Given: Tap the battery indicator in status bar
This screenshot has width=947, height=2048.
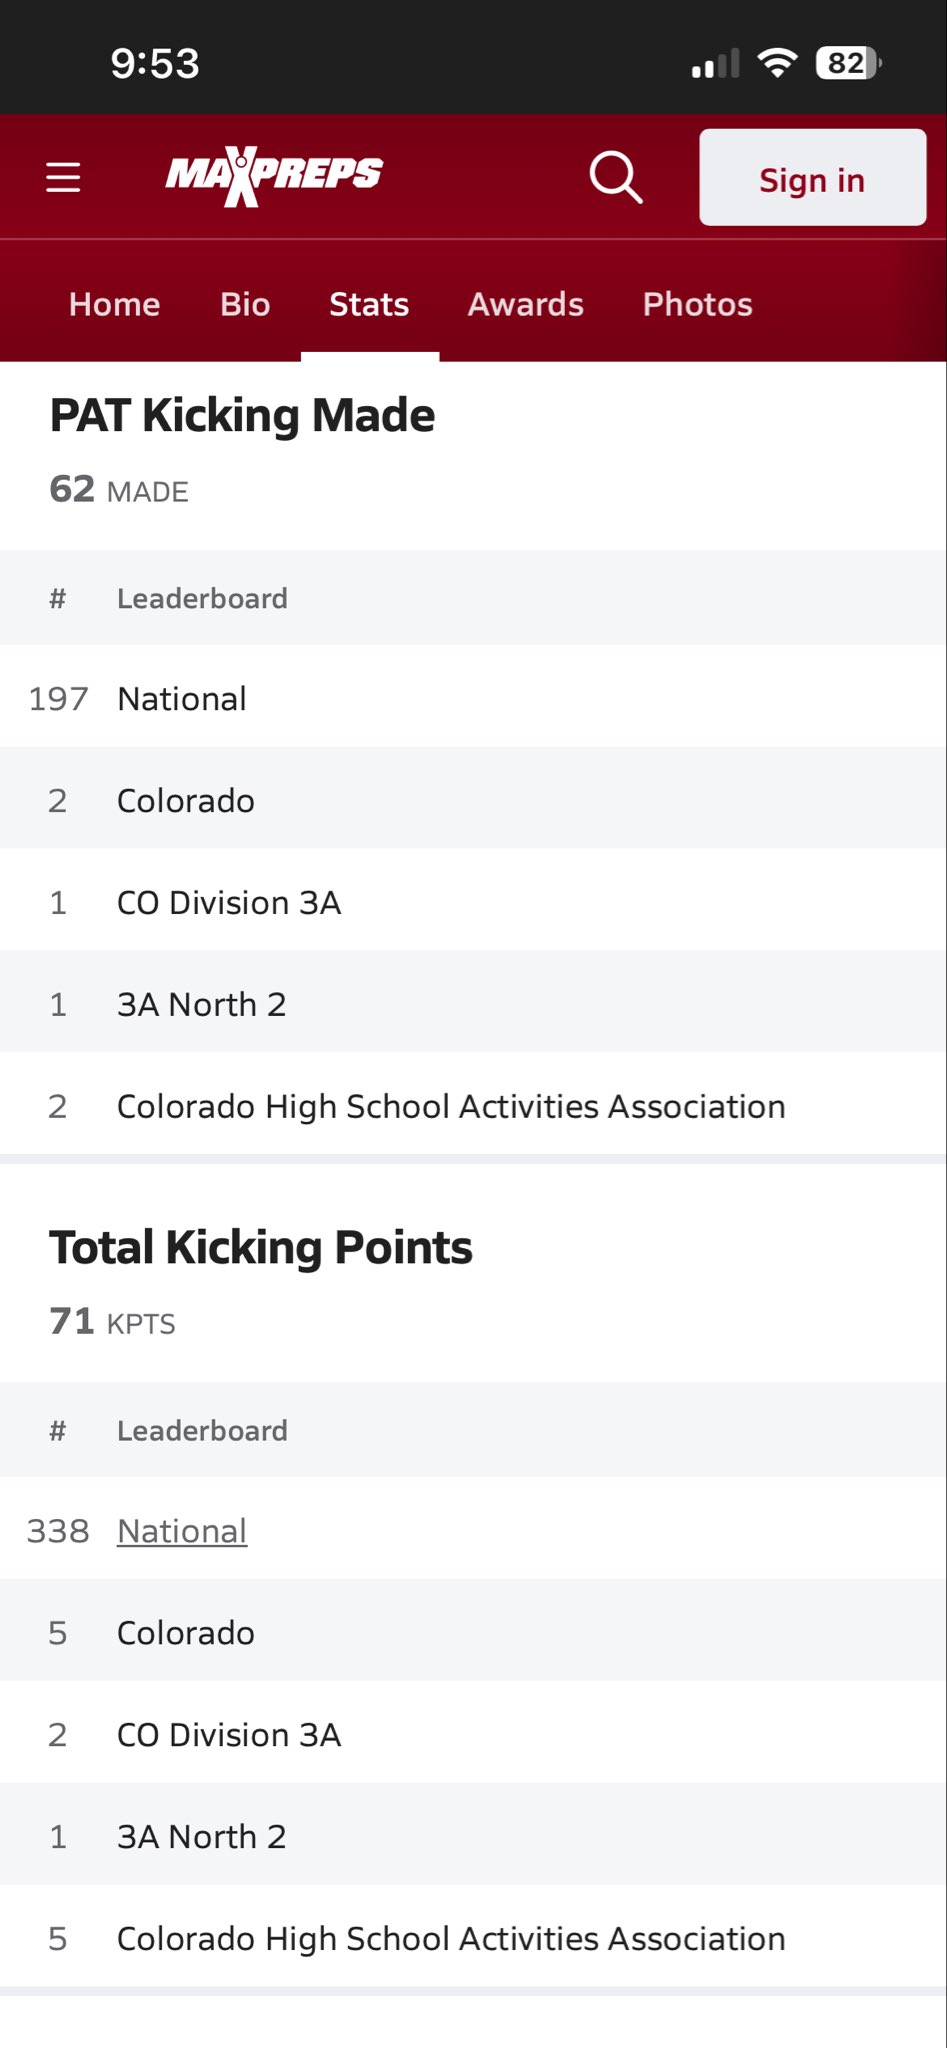Looking at the screenshot, I should point(848,64).
